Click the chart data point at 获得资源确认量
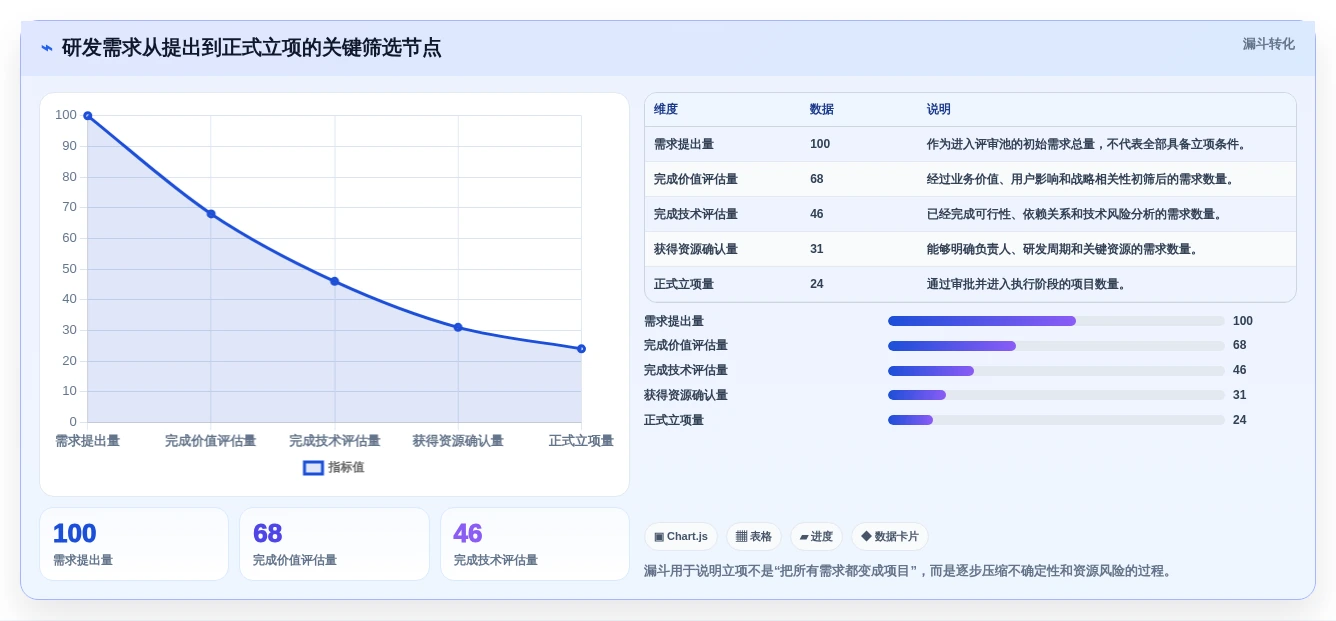 (x=458, y=327)
